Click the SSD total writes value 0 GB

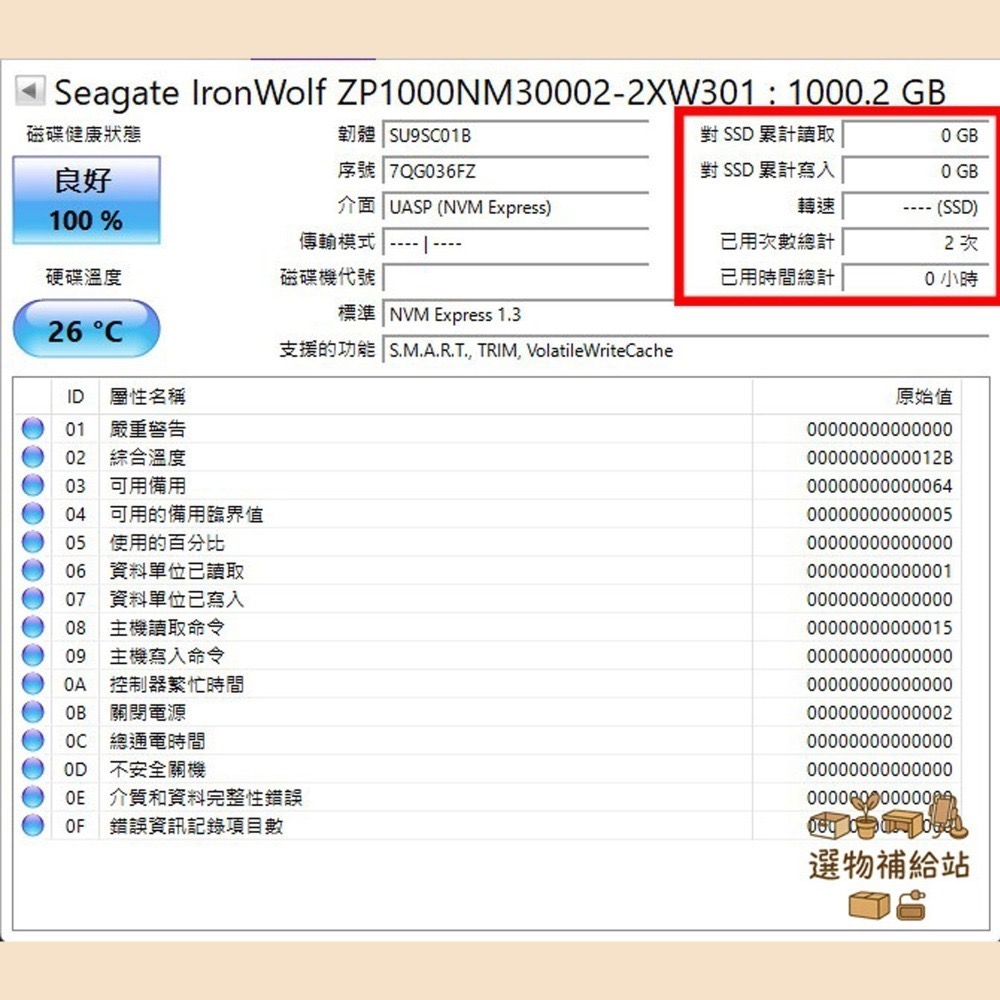click(x=916, y=170)
